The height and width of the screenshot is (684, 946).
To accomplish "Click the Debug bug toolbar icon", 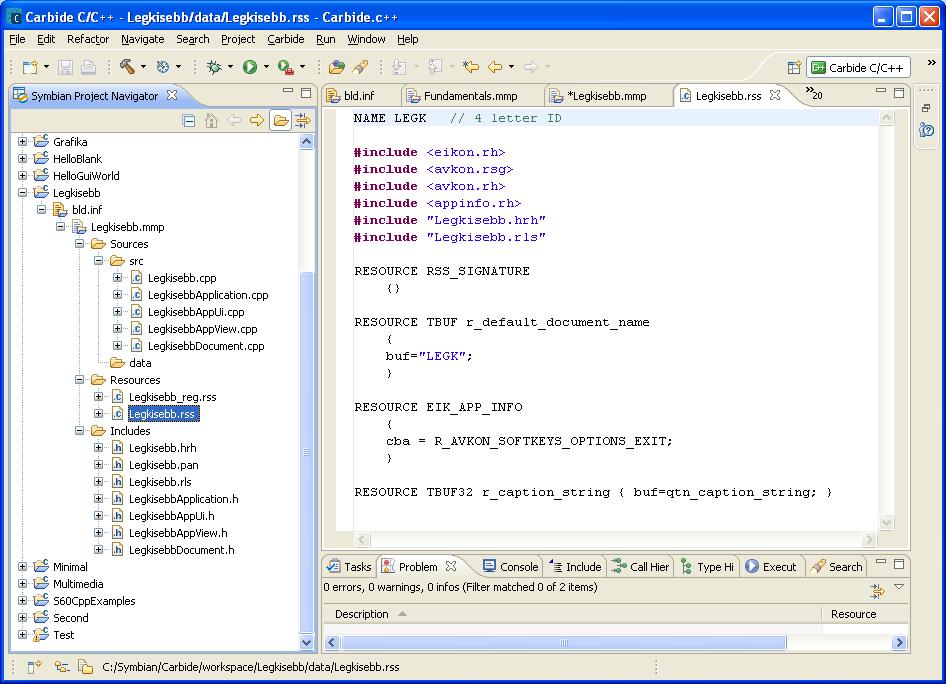I will pyautogui.click(x=214, y=67).
